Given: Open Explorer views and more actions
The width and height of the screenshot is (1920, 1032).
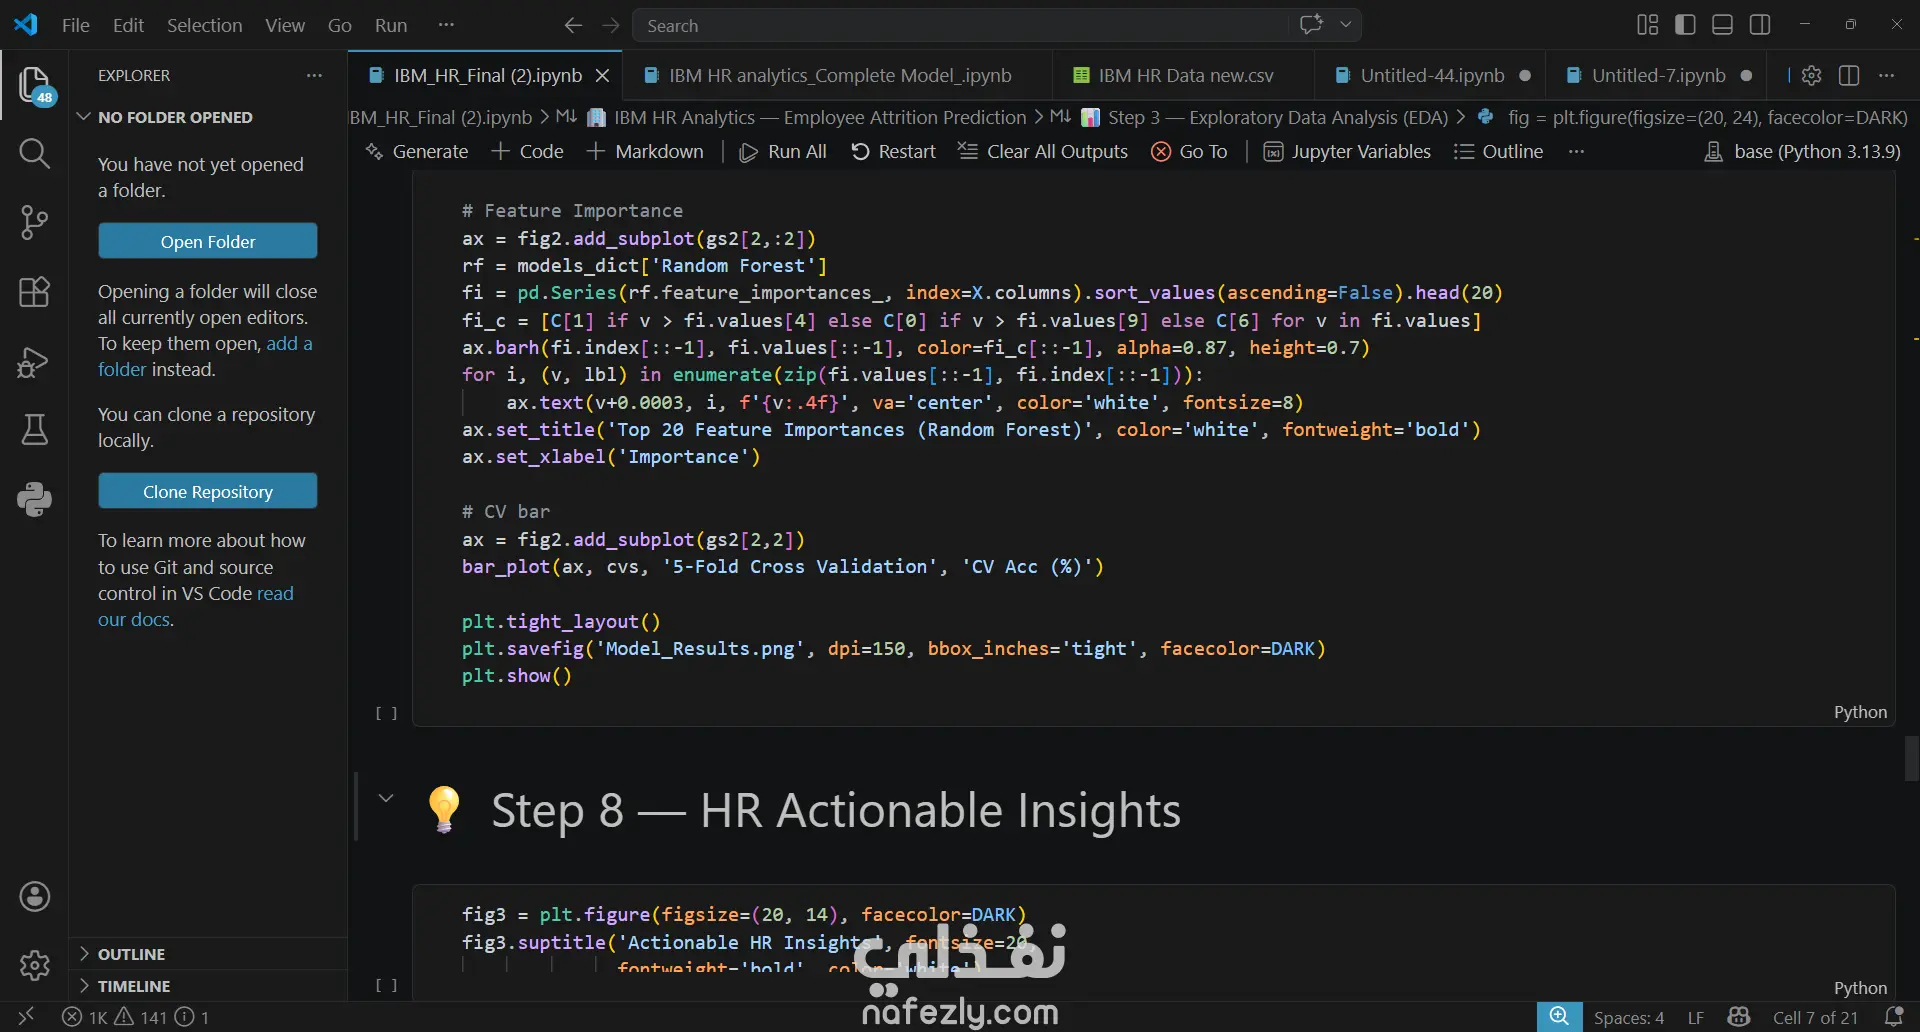Looking at the screenshot, I should coord(314,75).
